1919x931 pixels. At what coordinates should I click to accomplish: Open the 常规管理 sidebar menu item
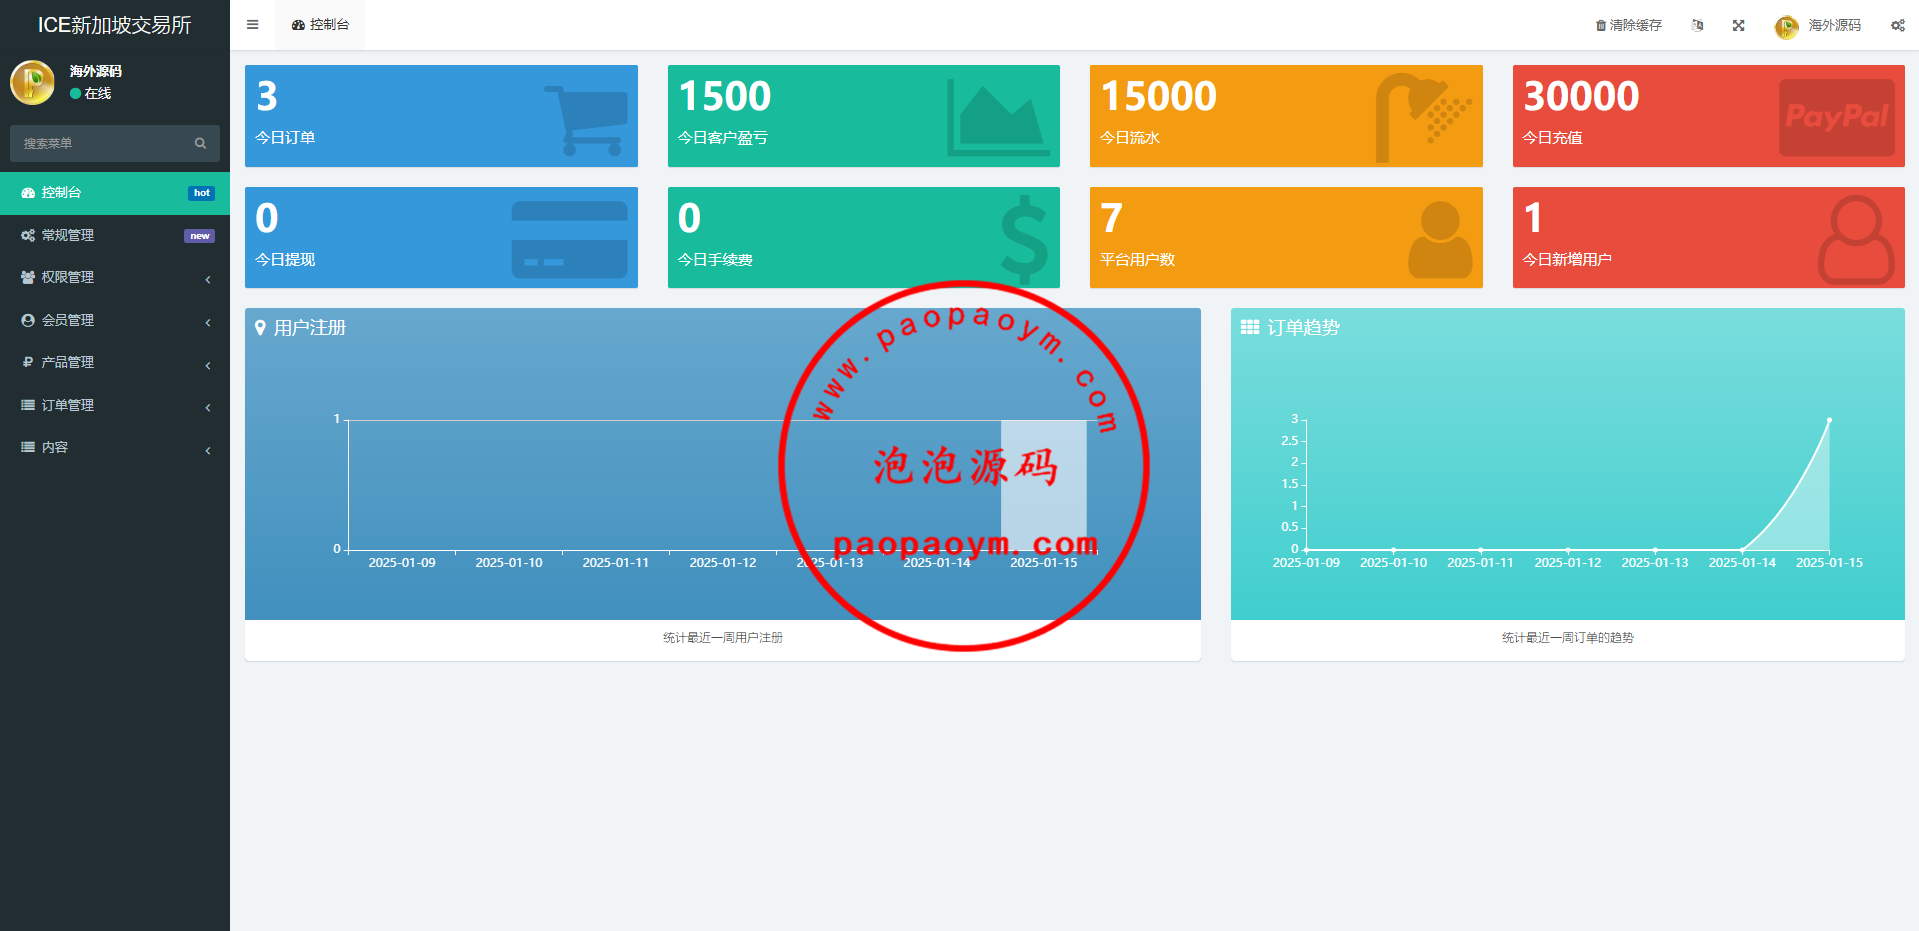point(115,235)
